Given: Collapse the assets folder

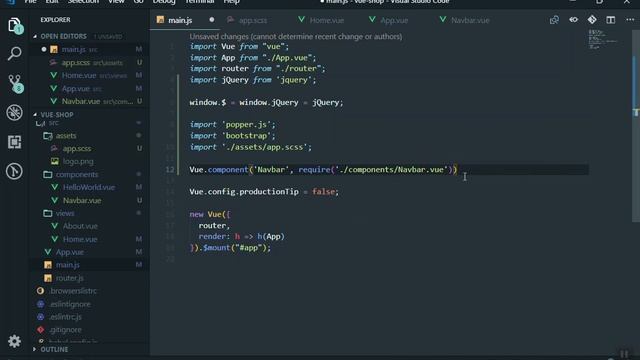Looking at the screenshot, I should pos(66,136).
